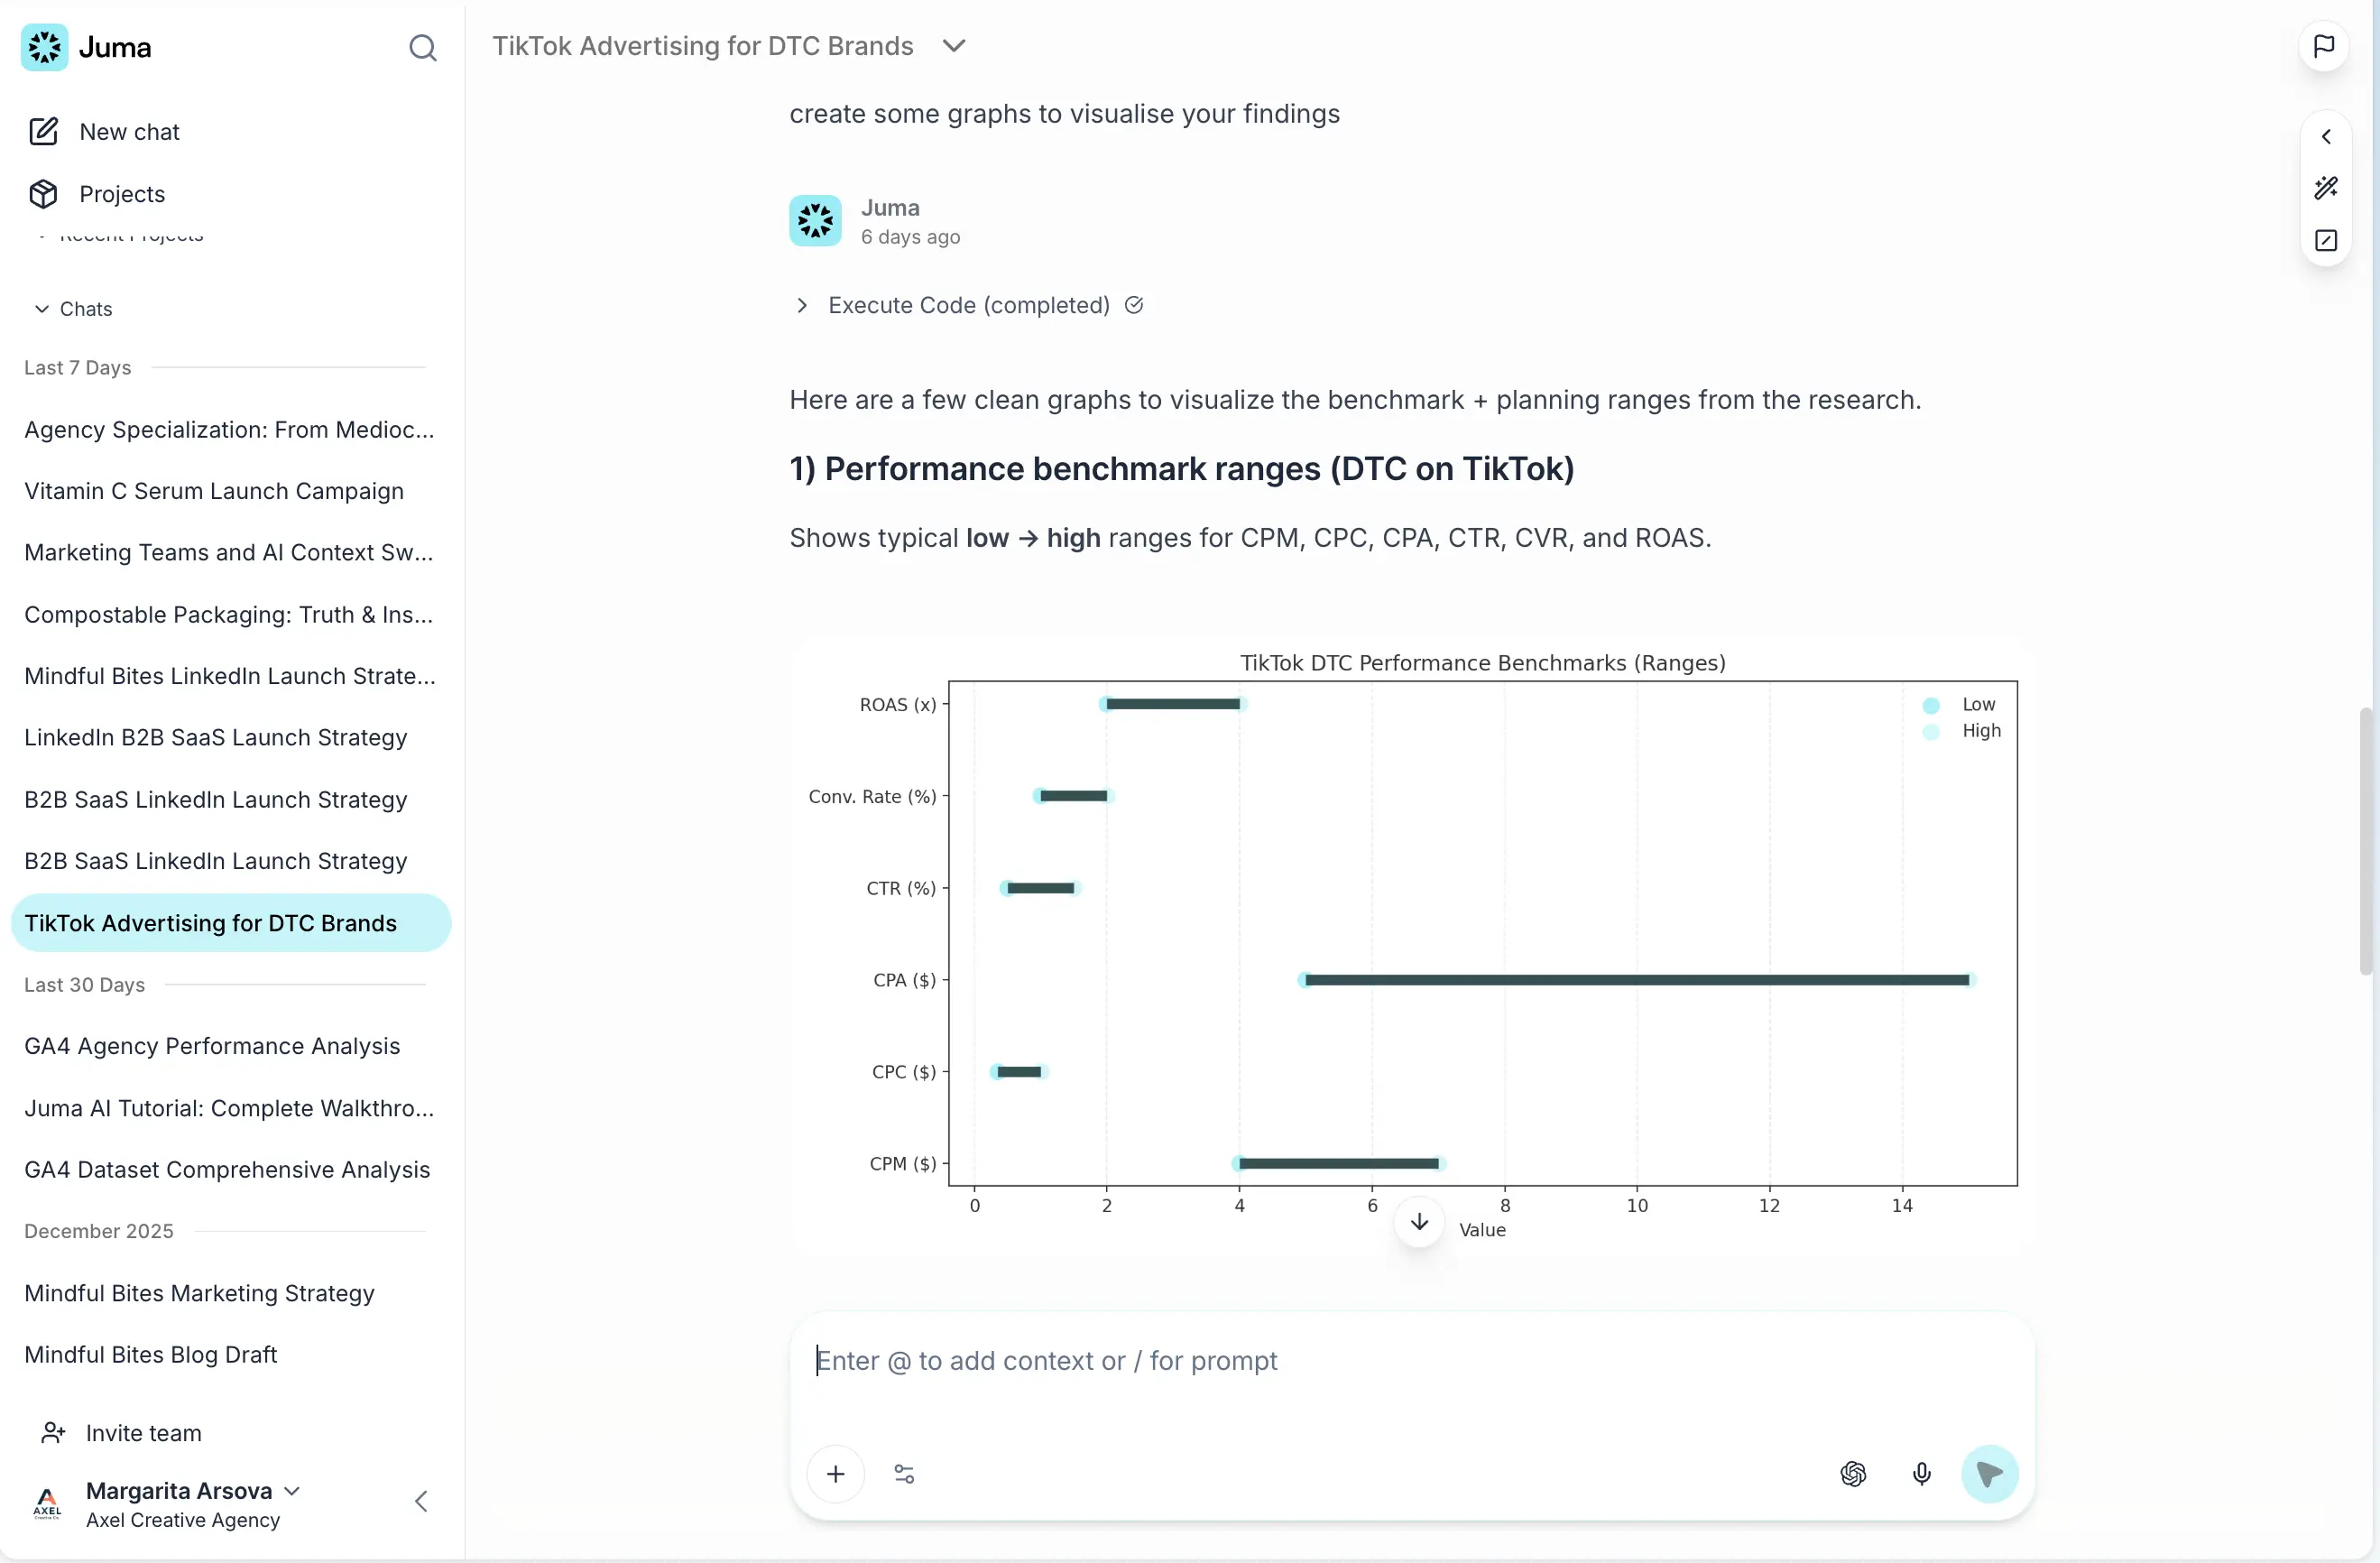This screenshot has width=2380, height=1563.
Task: Open the settings sliders icon in prompt box
Action: [x=904, y=1473]
